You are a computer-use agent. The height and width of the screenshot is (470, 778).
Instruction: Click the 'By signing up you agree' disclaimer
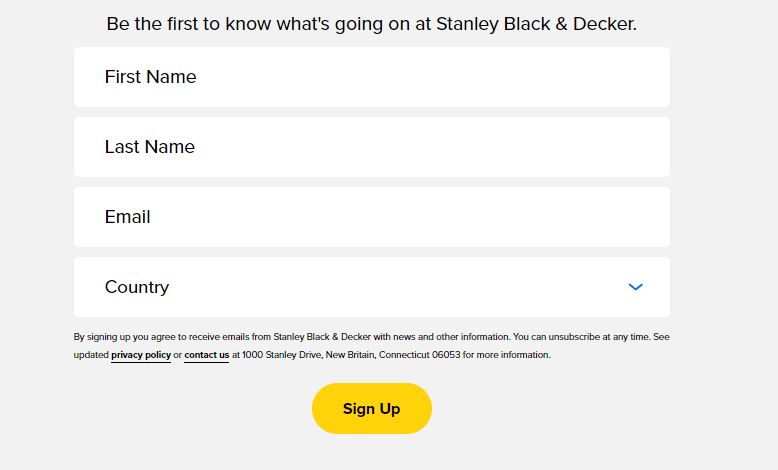tap(150, 337)
